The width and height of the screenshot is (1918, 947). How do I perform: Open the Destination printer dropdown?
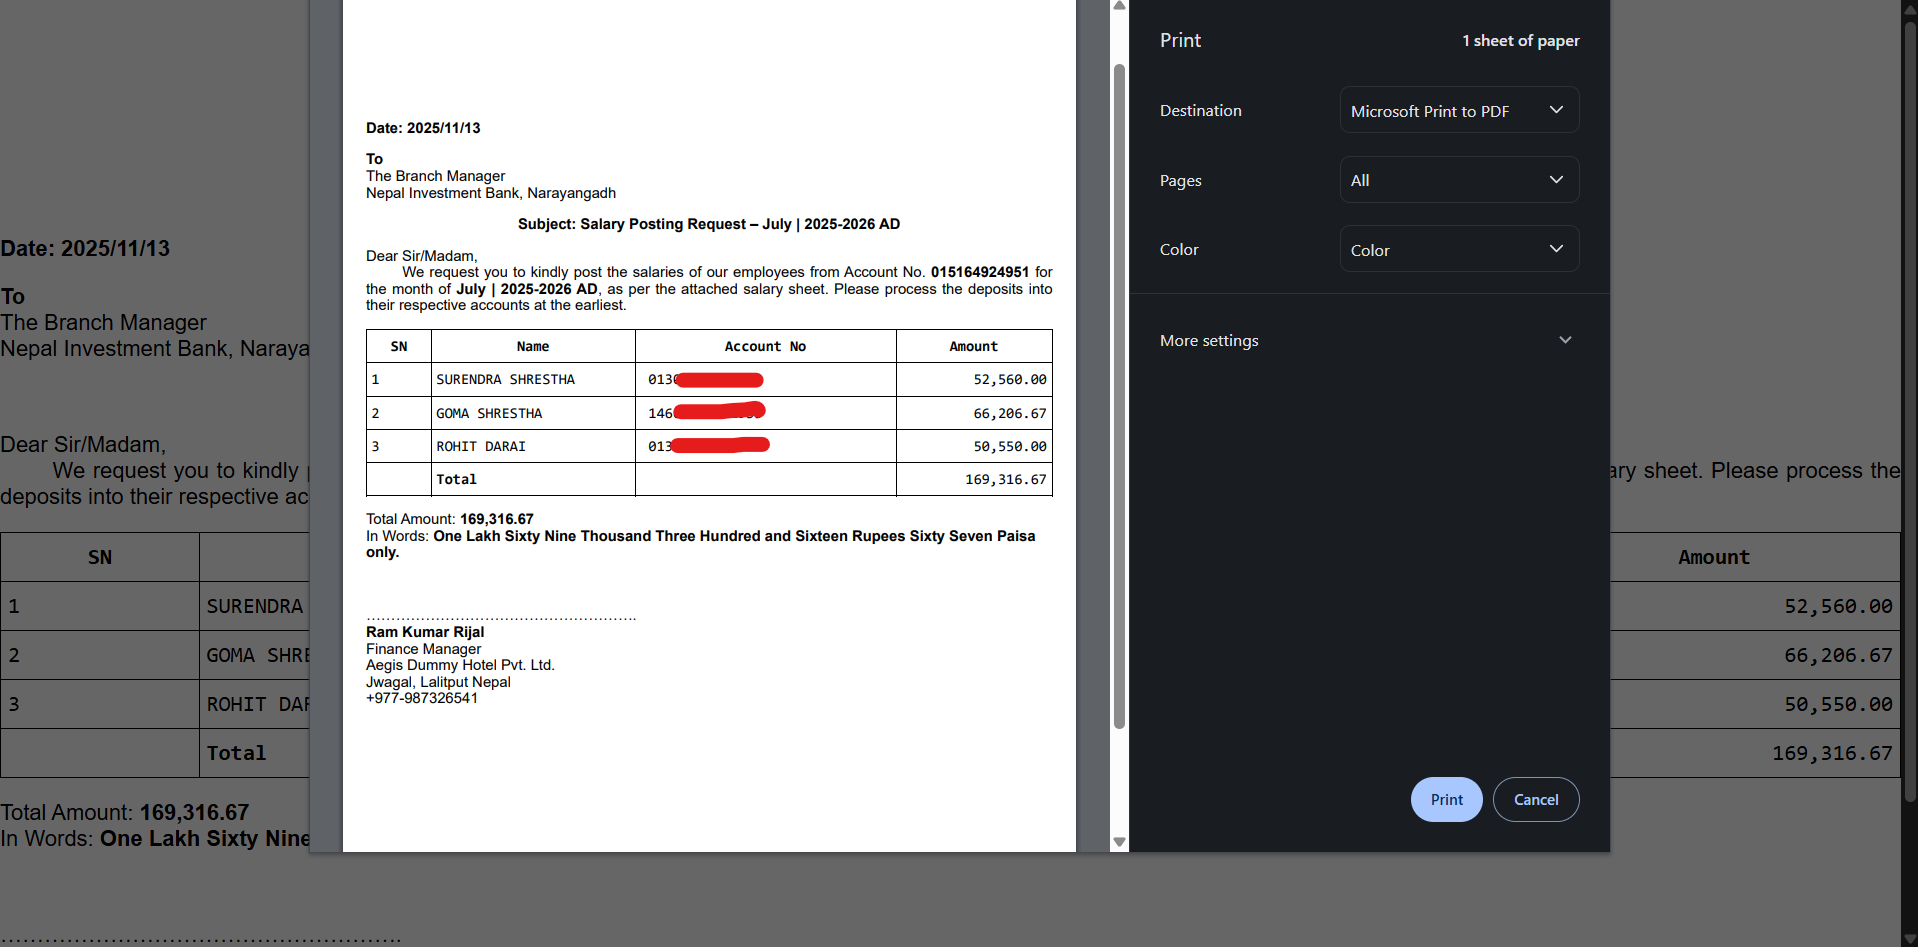tap(1458, 110)
